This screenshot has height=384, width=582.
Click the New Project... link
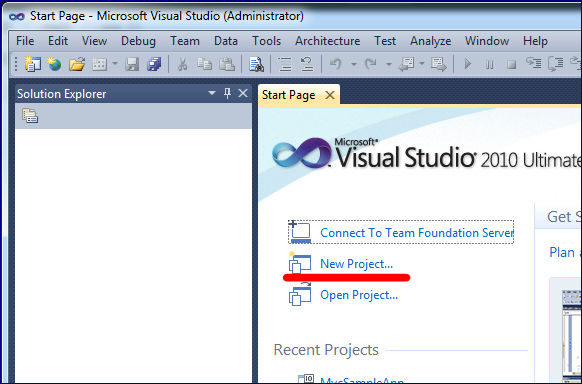click(356, 264)
